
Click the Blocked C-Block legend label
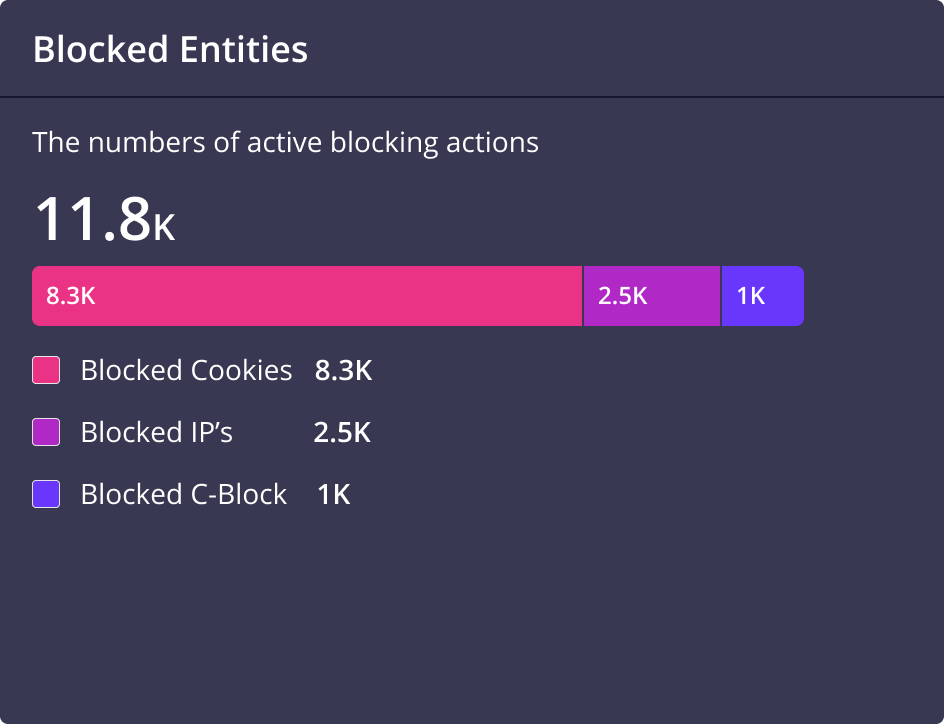184,494
